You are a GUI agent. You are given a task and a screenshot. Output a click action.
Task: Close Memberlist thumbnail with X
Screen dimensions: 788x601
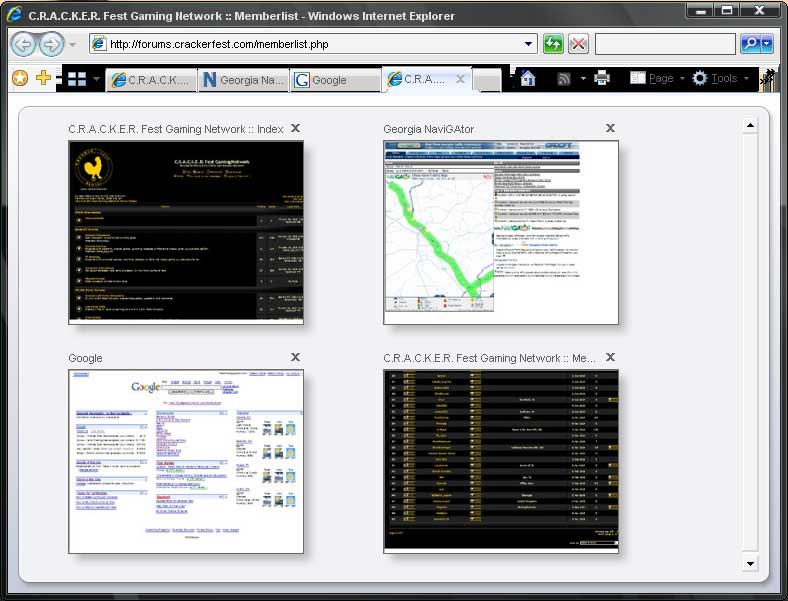[x=610, y=357]
